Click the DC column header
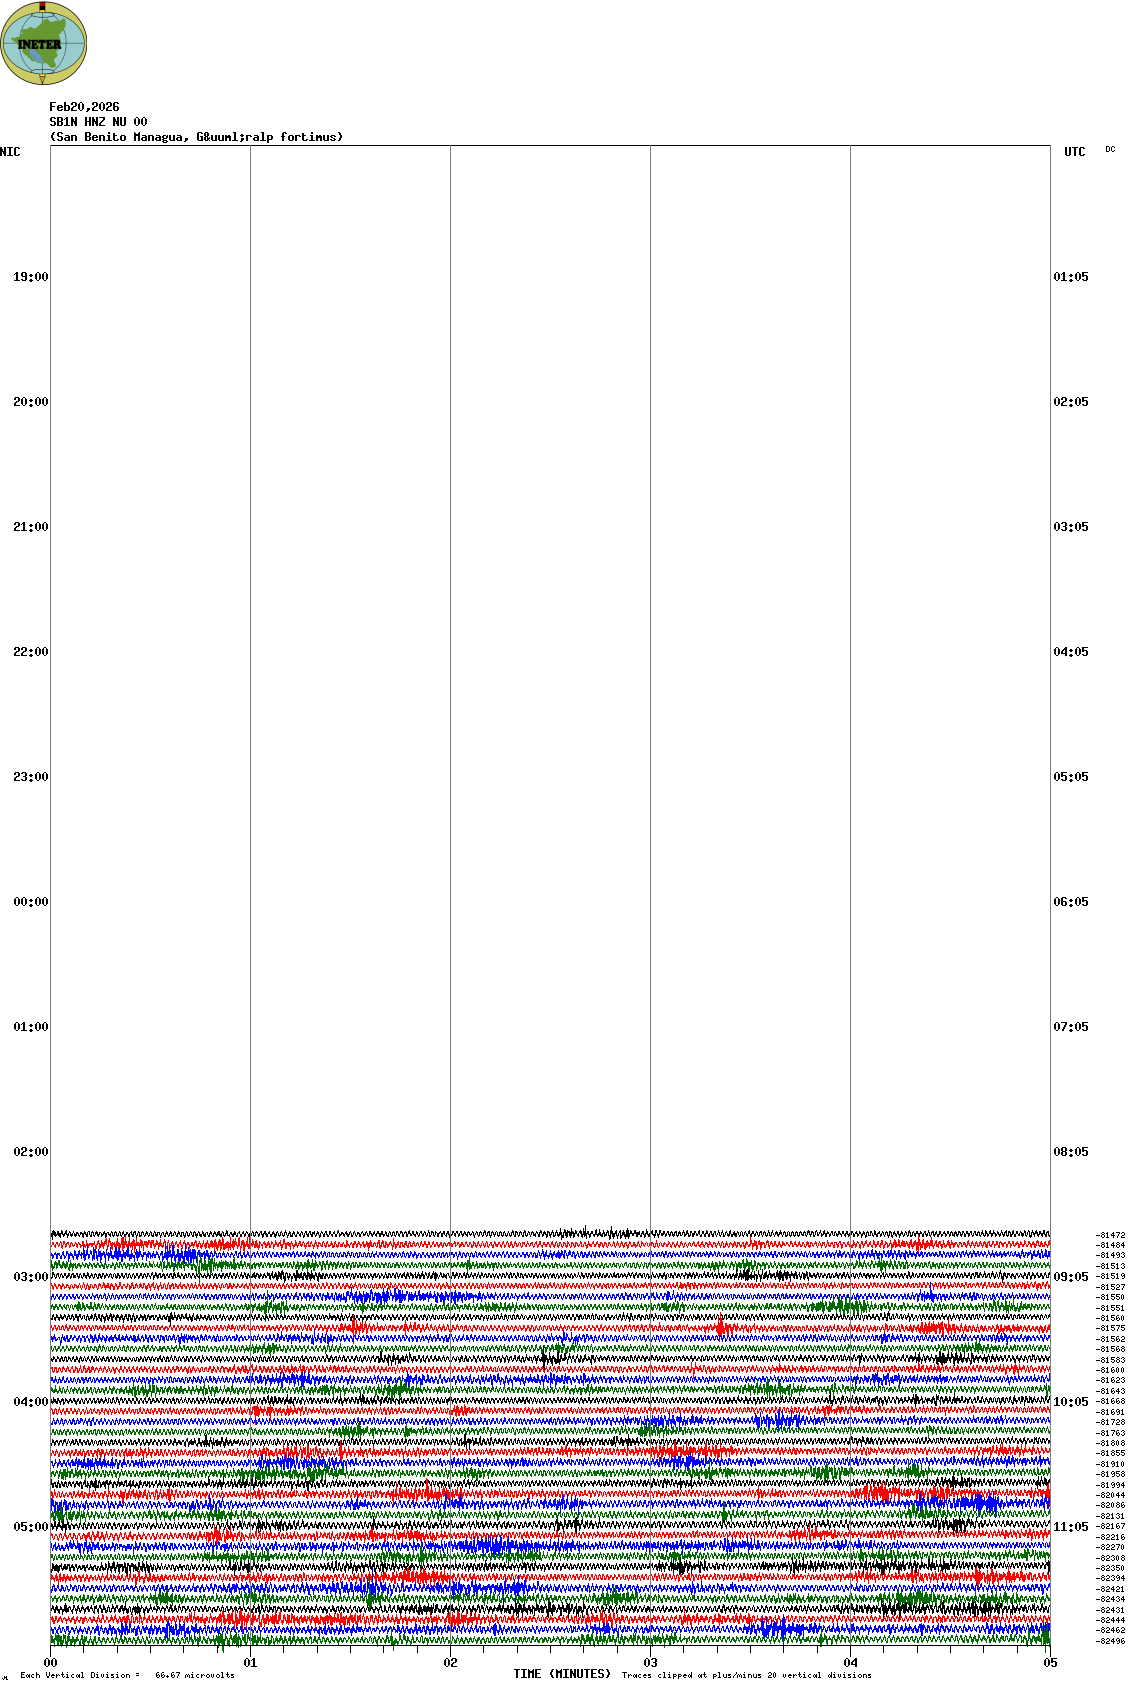The height and width of the screenshot is (1689, 1130). (1110, 150)
